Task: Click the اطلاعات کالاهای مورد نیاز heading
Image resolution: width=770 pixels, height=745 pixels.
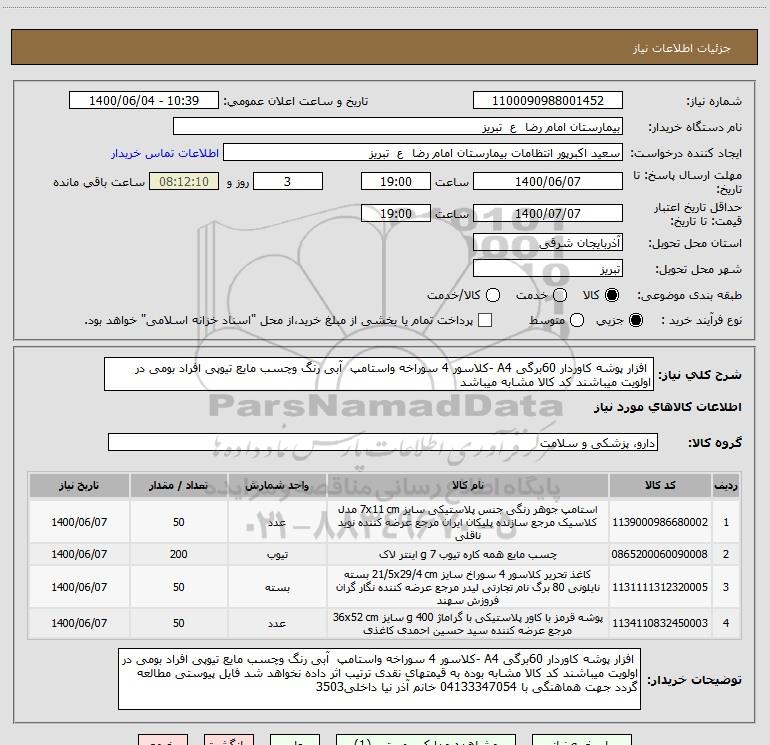Action: tap(667, 407)
